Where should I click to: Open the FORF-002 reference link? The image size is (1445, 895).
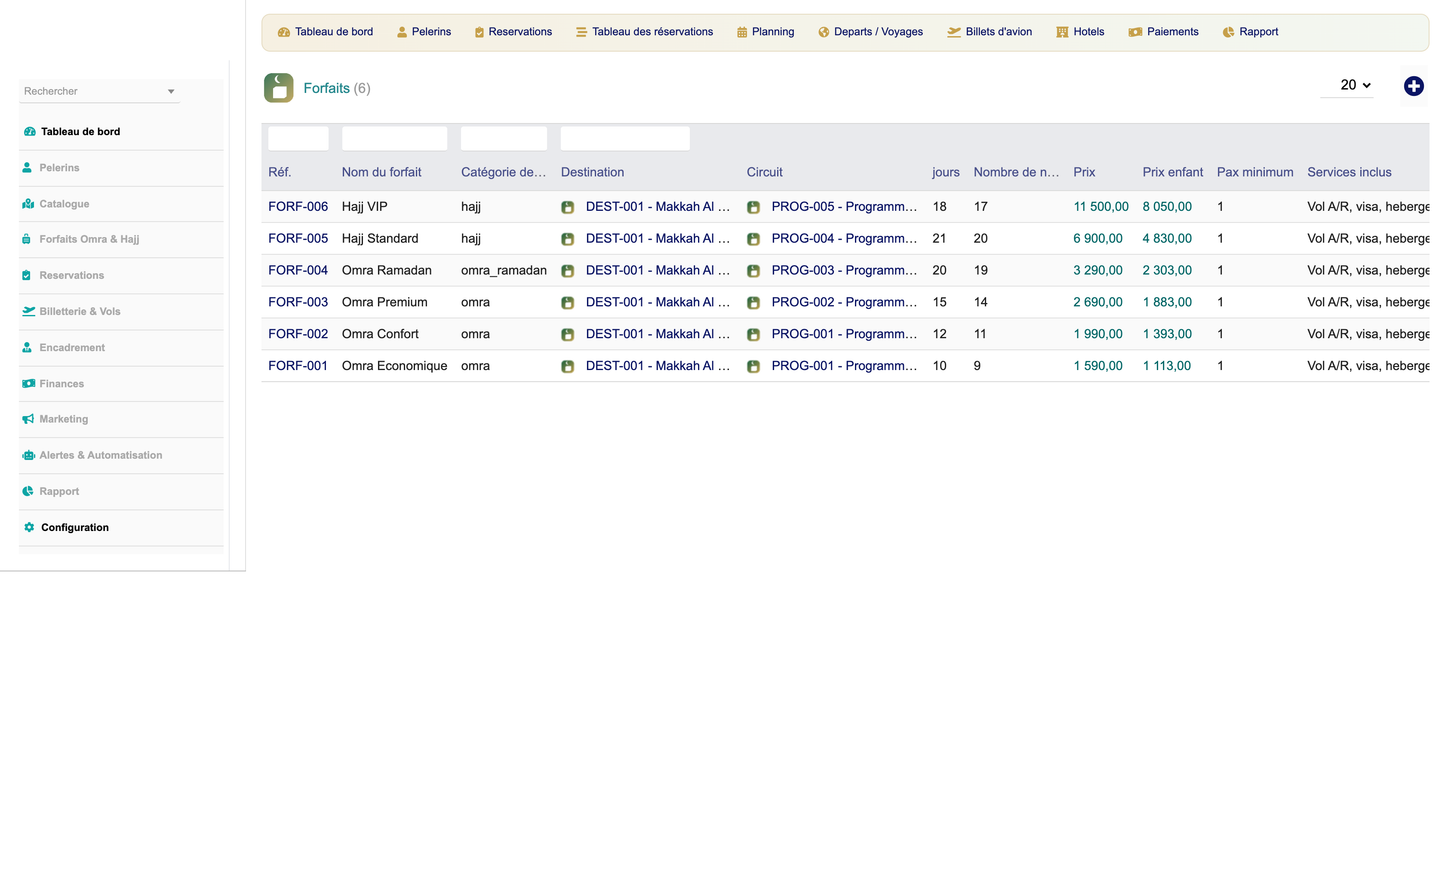coord(298,334)
